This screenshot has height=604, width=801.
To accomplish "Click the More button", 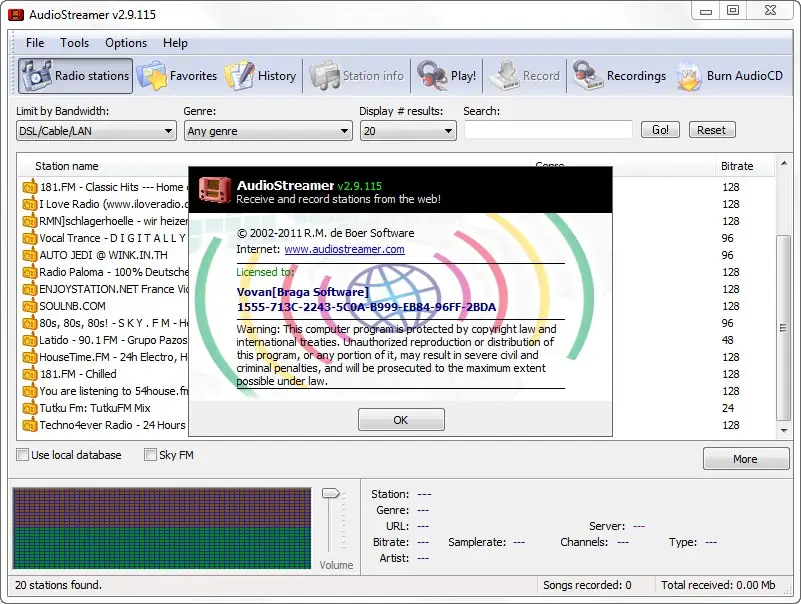I will (746, 459).
